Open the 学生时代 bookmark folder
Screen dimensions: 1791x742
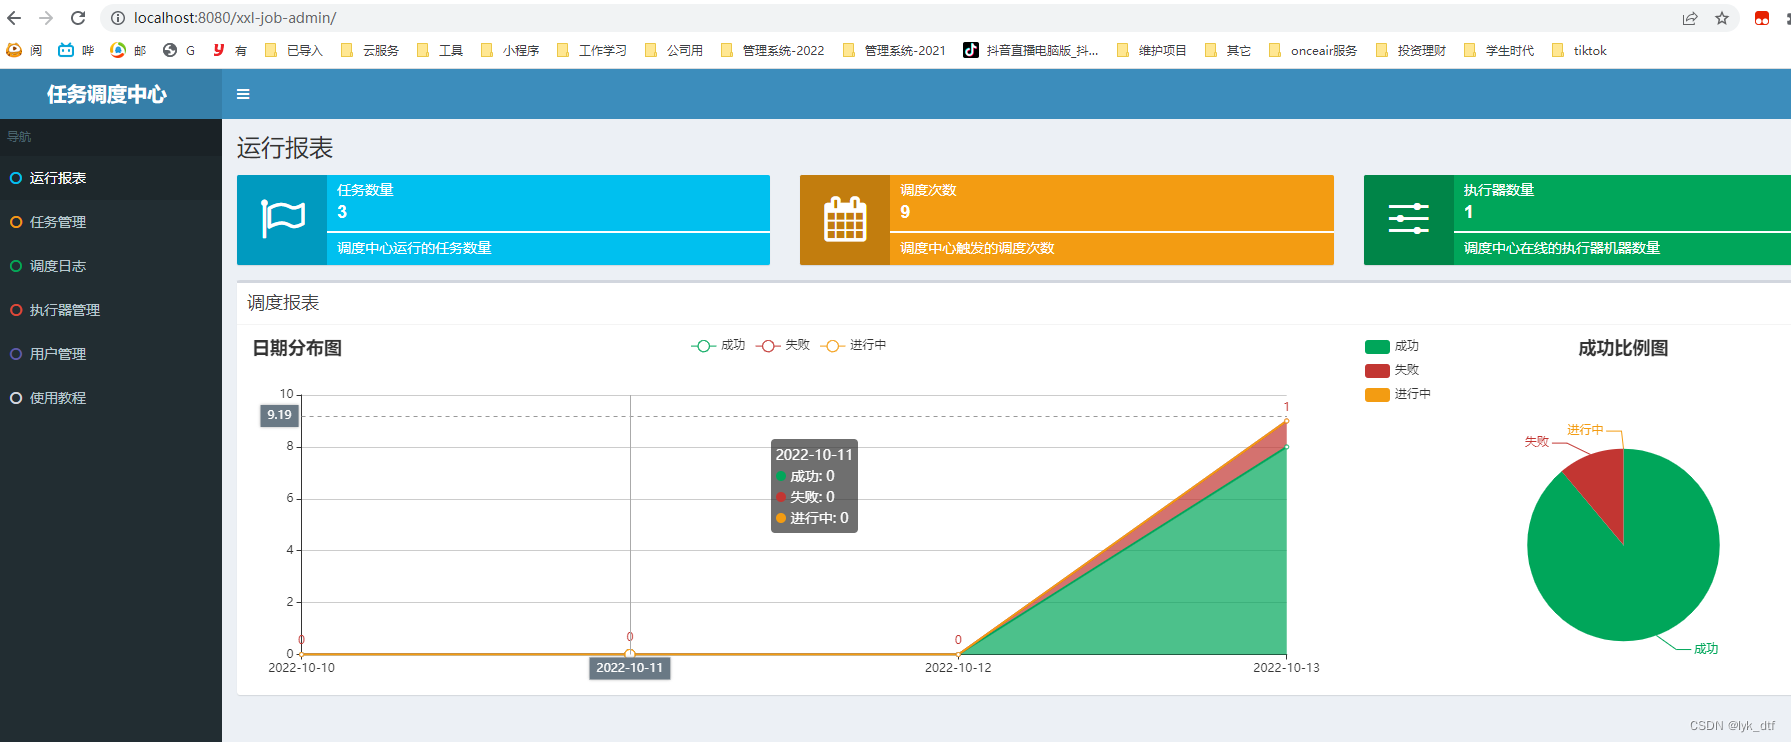click(1499, 50)
